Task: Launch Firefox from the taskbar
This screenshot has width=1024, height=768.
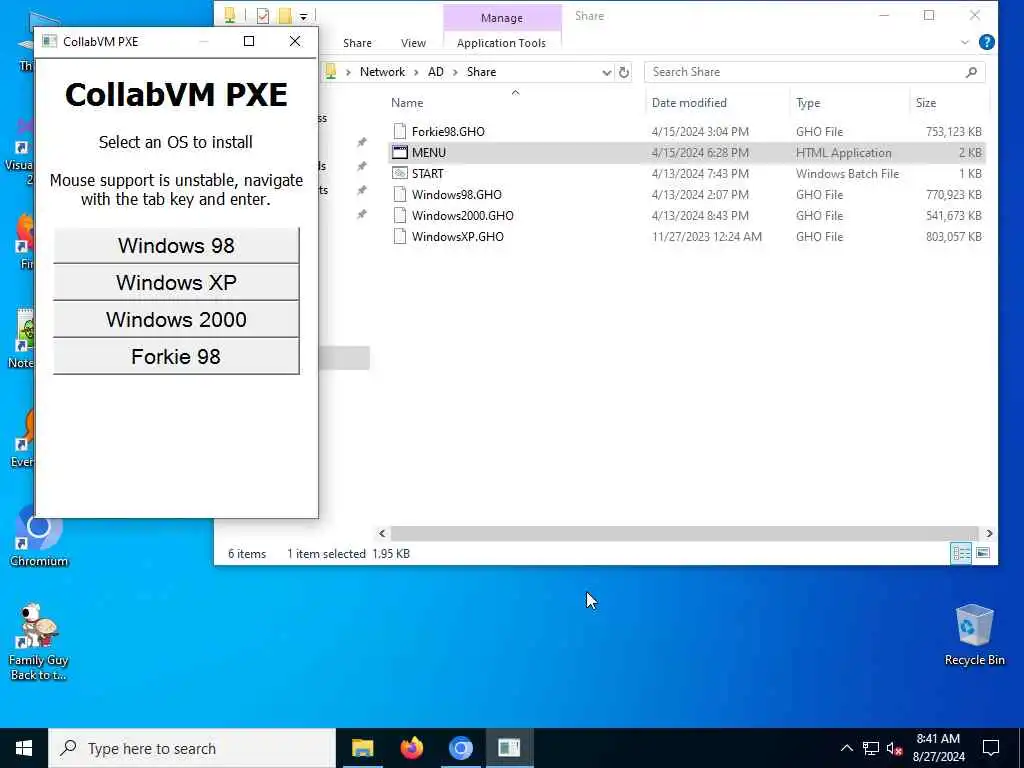Action: point(411,748)
